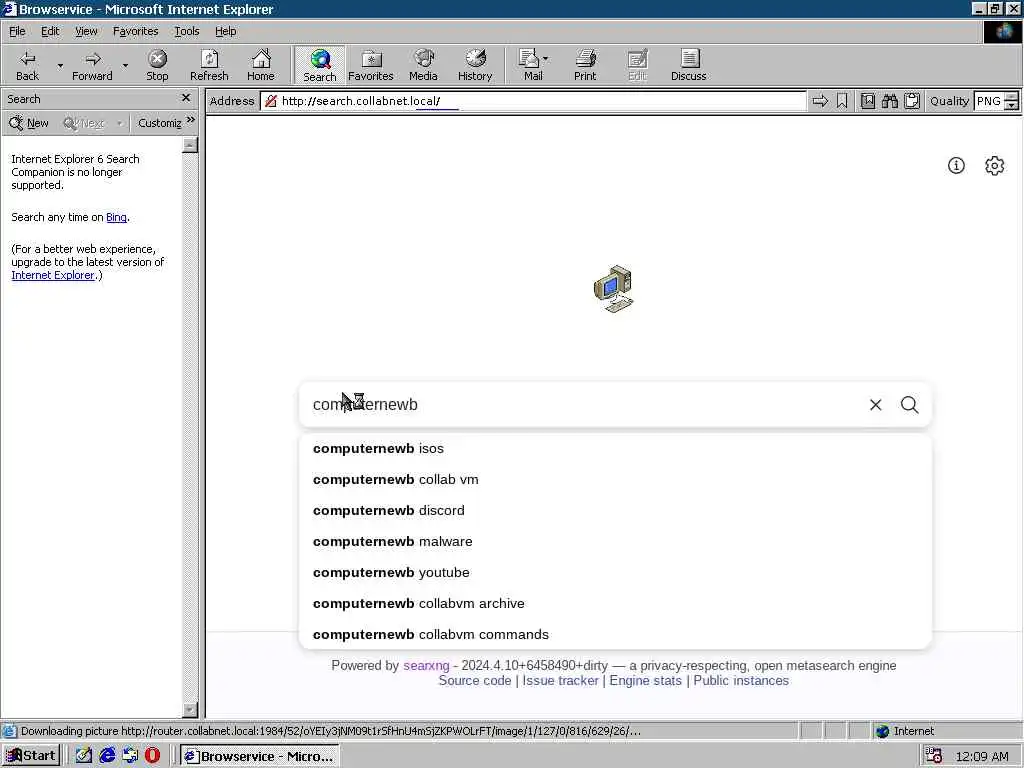
Task: Select suggestion 'computernewb youtube'
Action: coord(615,573)
